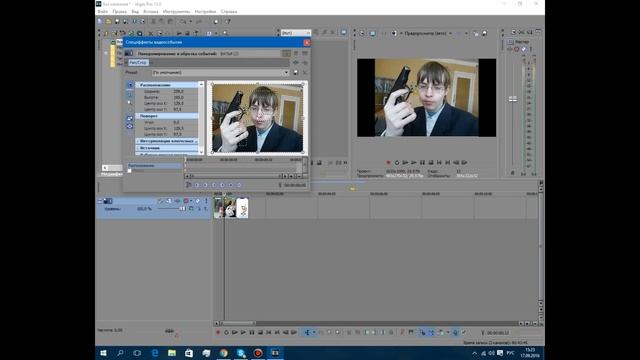Open the auto ripple mode dropdown arrow
The height and width of the screenshot is (360, 640).
tap(447, 333)
